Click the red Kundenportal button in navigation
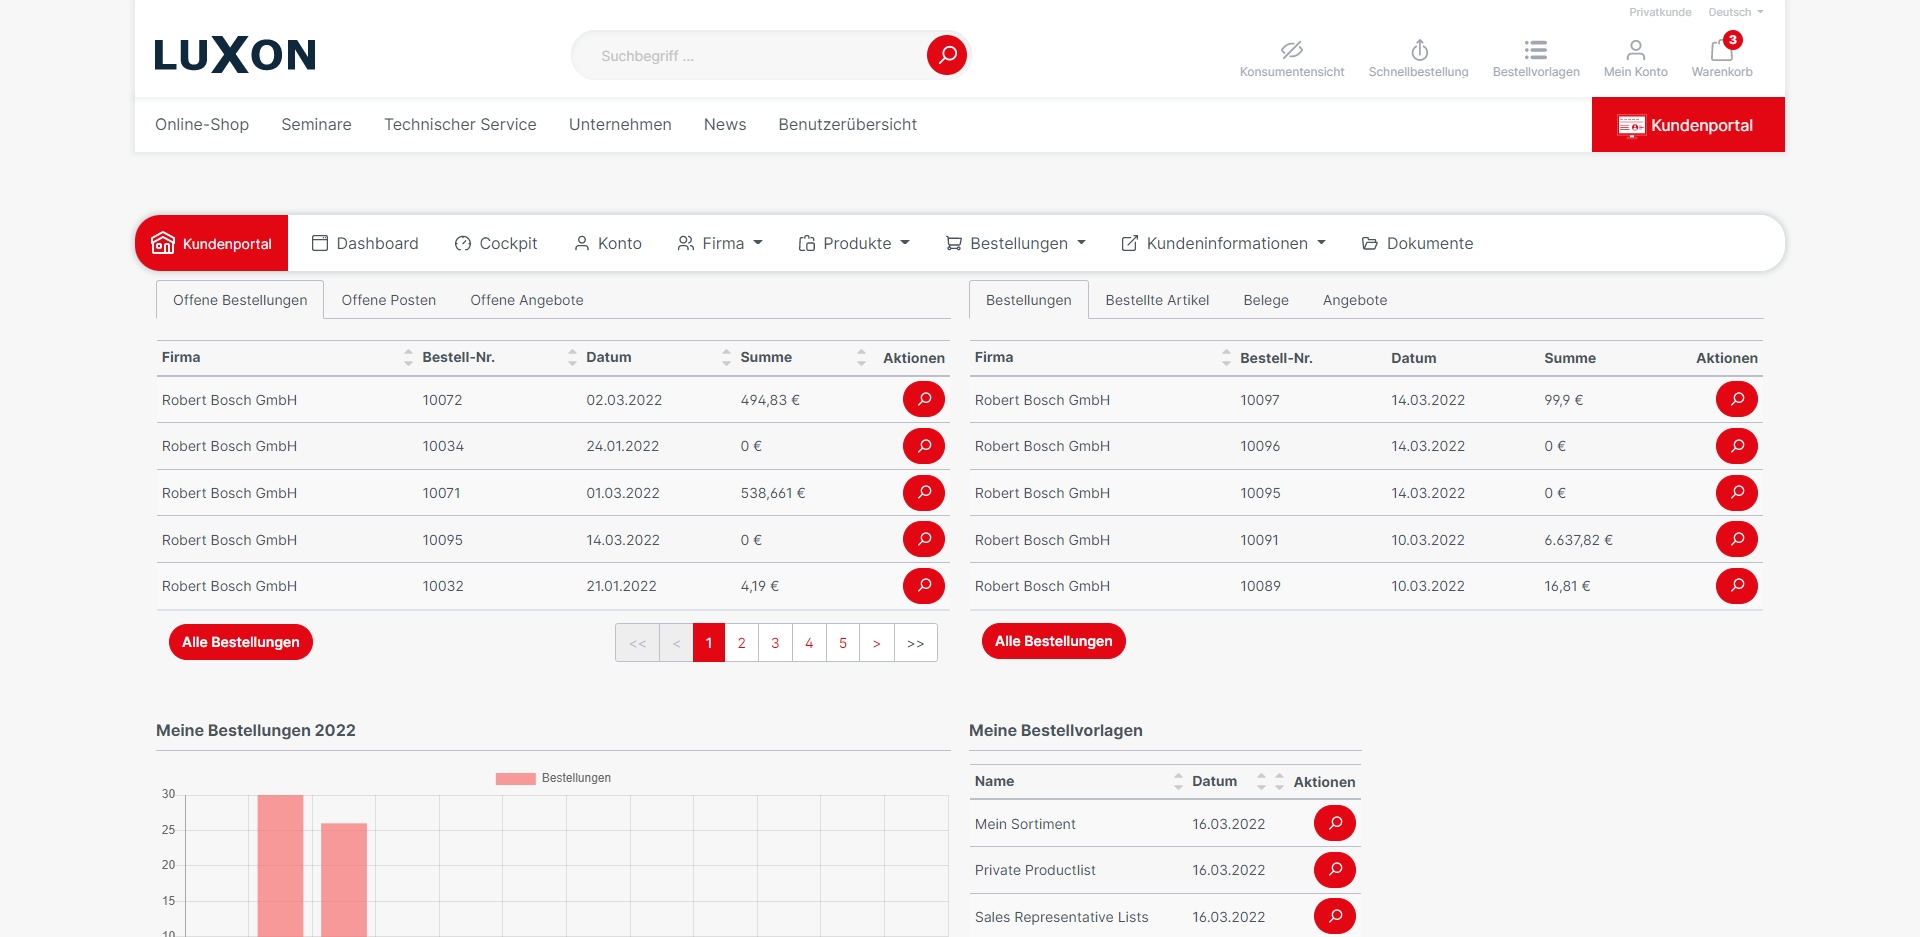 point(1687,125)
